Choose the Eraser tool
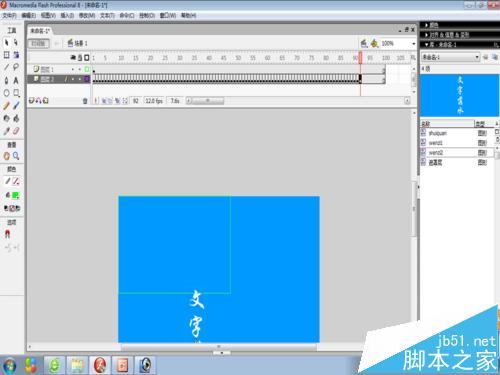 pyautogui.click(x=16, y=131)
